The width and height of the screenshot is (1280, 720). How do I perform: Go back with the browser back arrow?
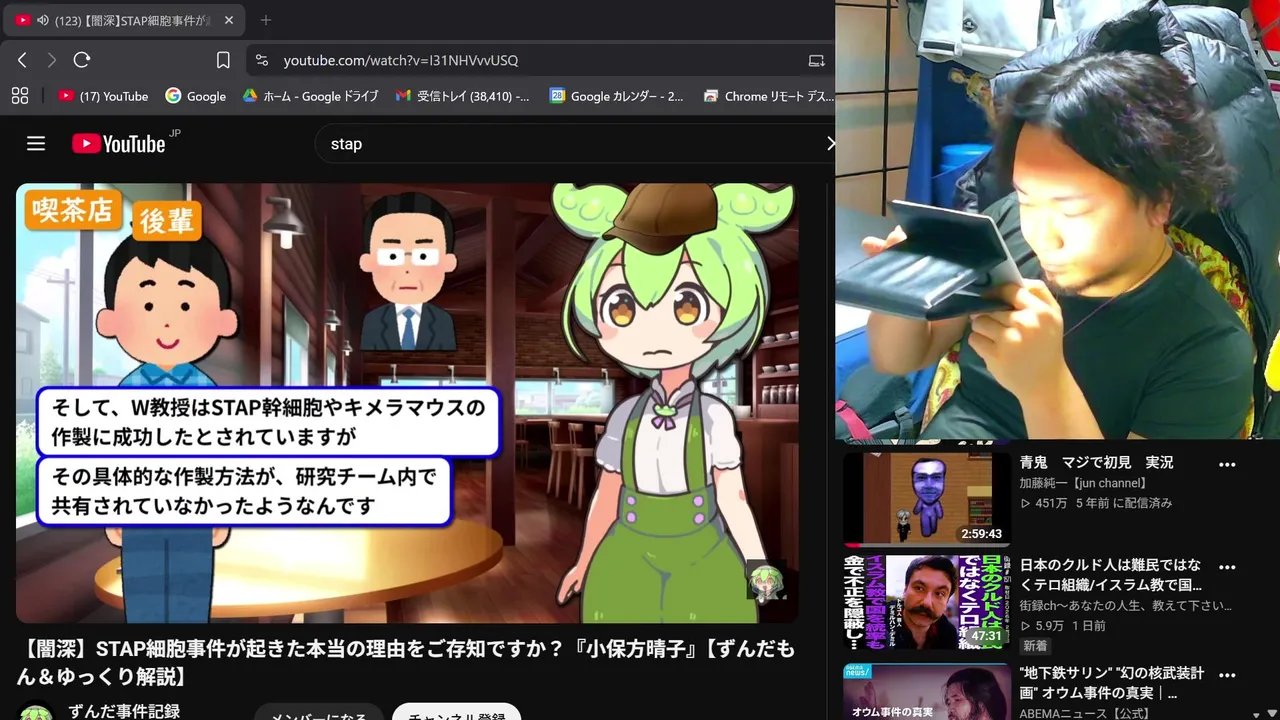tap(22, 60)
